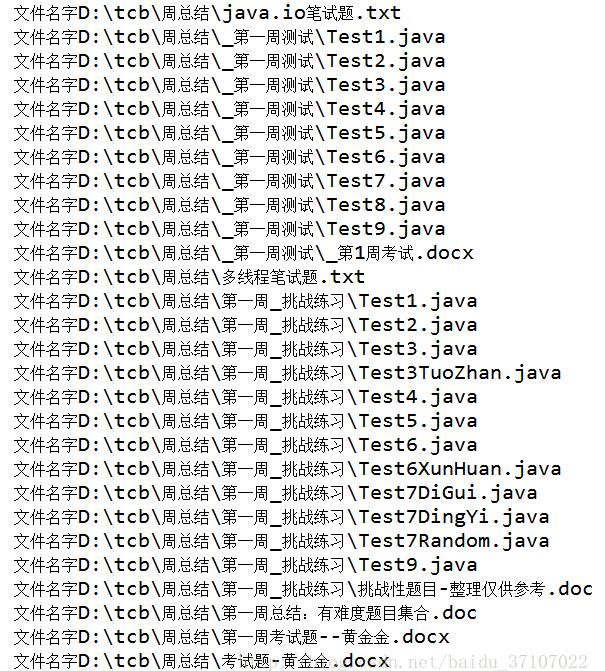Select the 第一周总结：有难度题目集合.doc line
The height and width of the screenshot is (671, 605).
246,612
